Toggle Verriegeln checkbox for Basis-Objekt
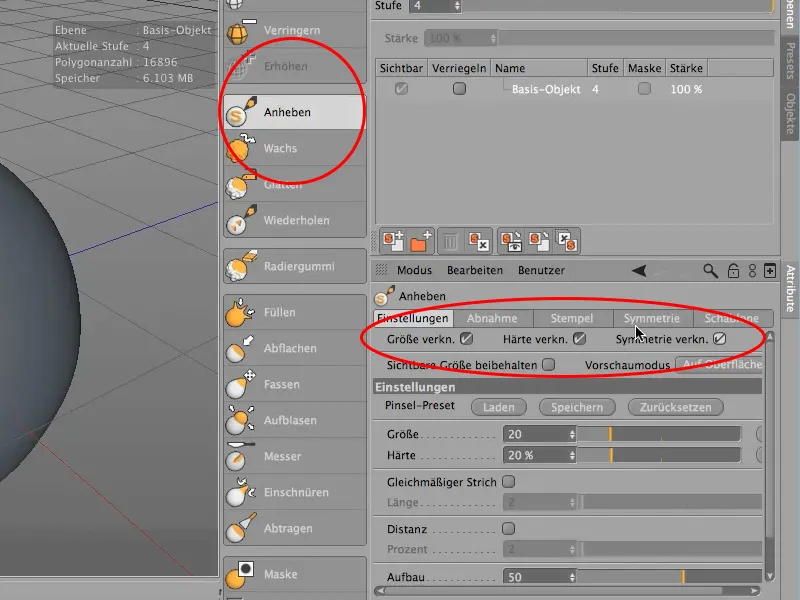The width and height of the screenshot is (800, 600). [x=459, y=89]
